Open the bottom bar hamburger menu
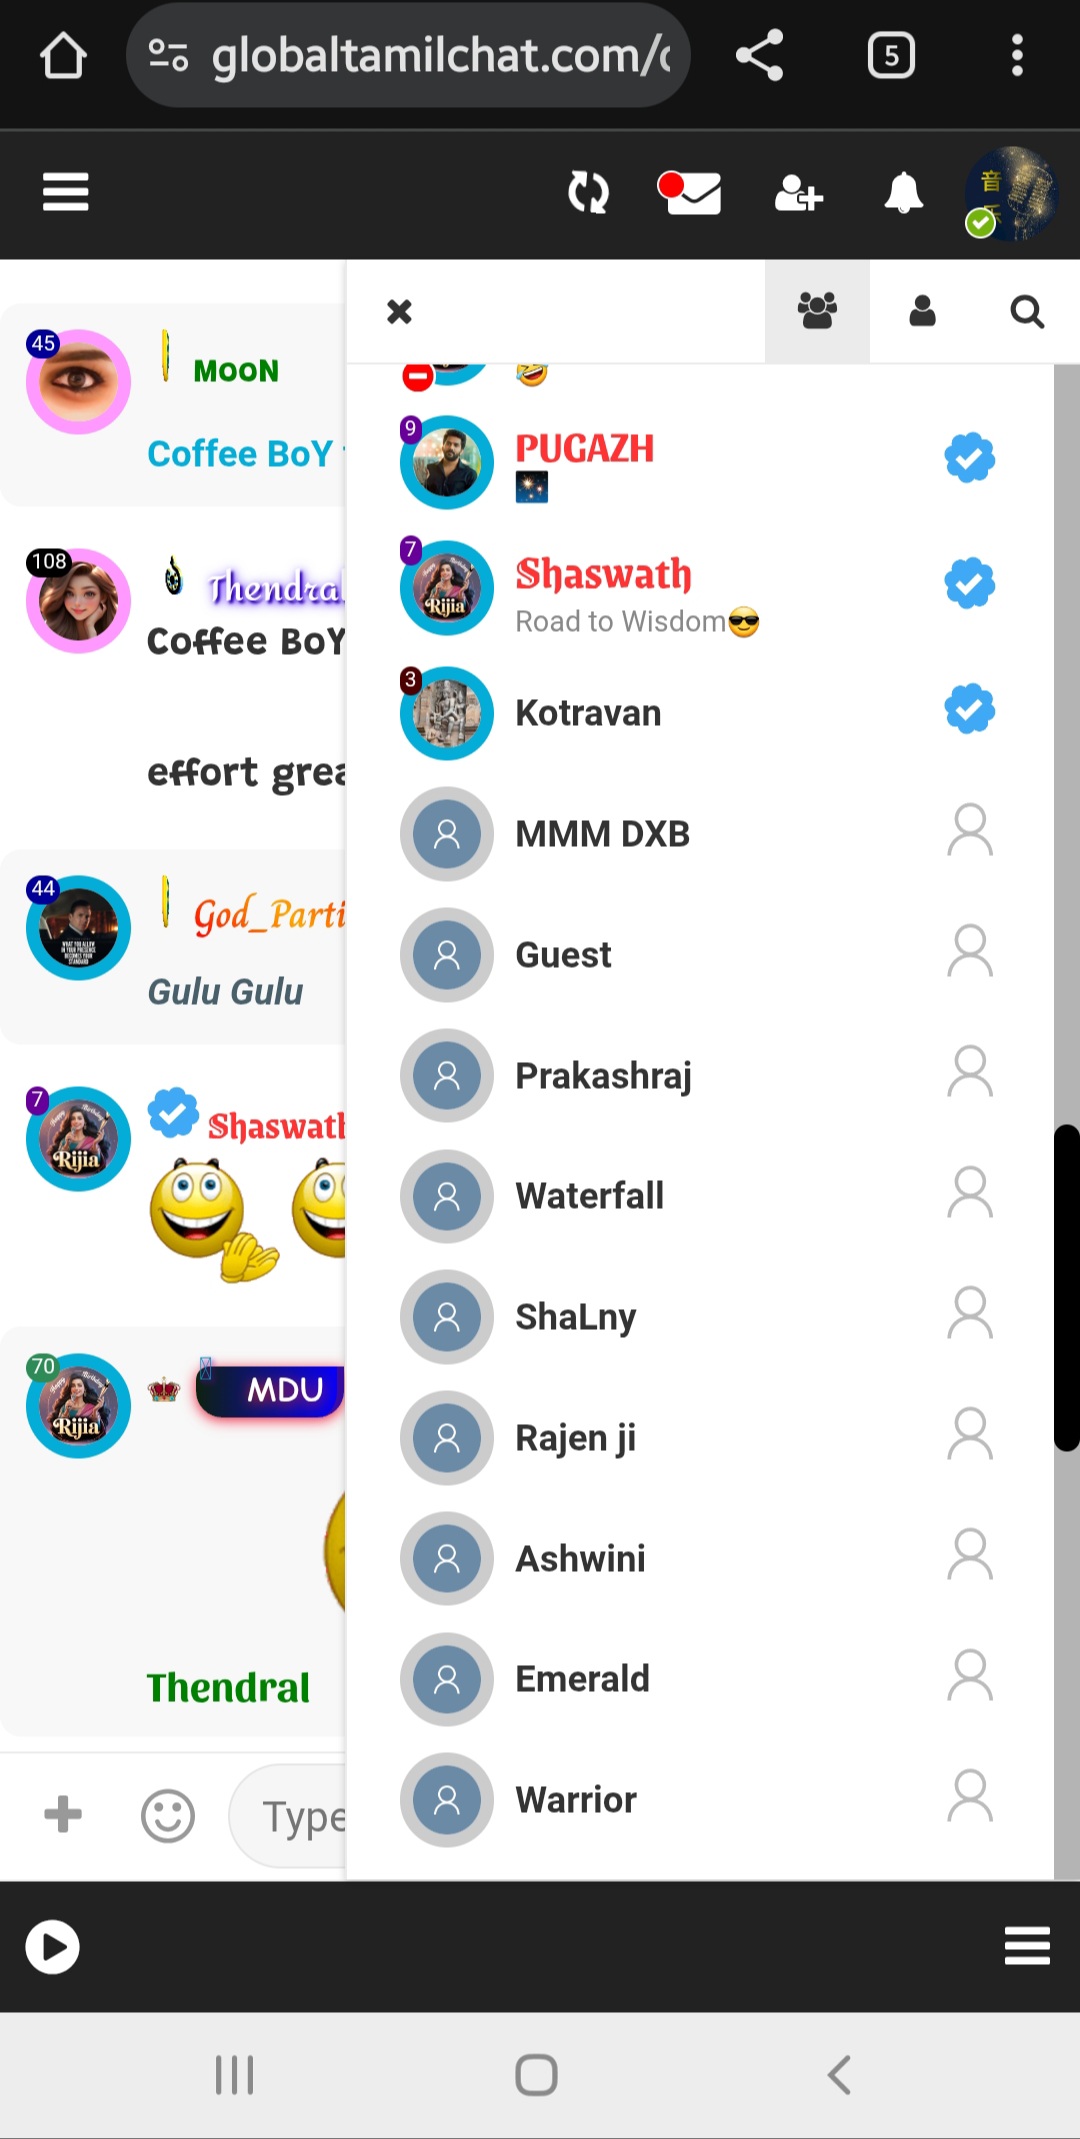The image size is (1080, 2139). pyautogui.click(x=1027, y=1946)
